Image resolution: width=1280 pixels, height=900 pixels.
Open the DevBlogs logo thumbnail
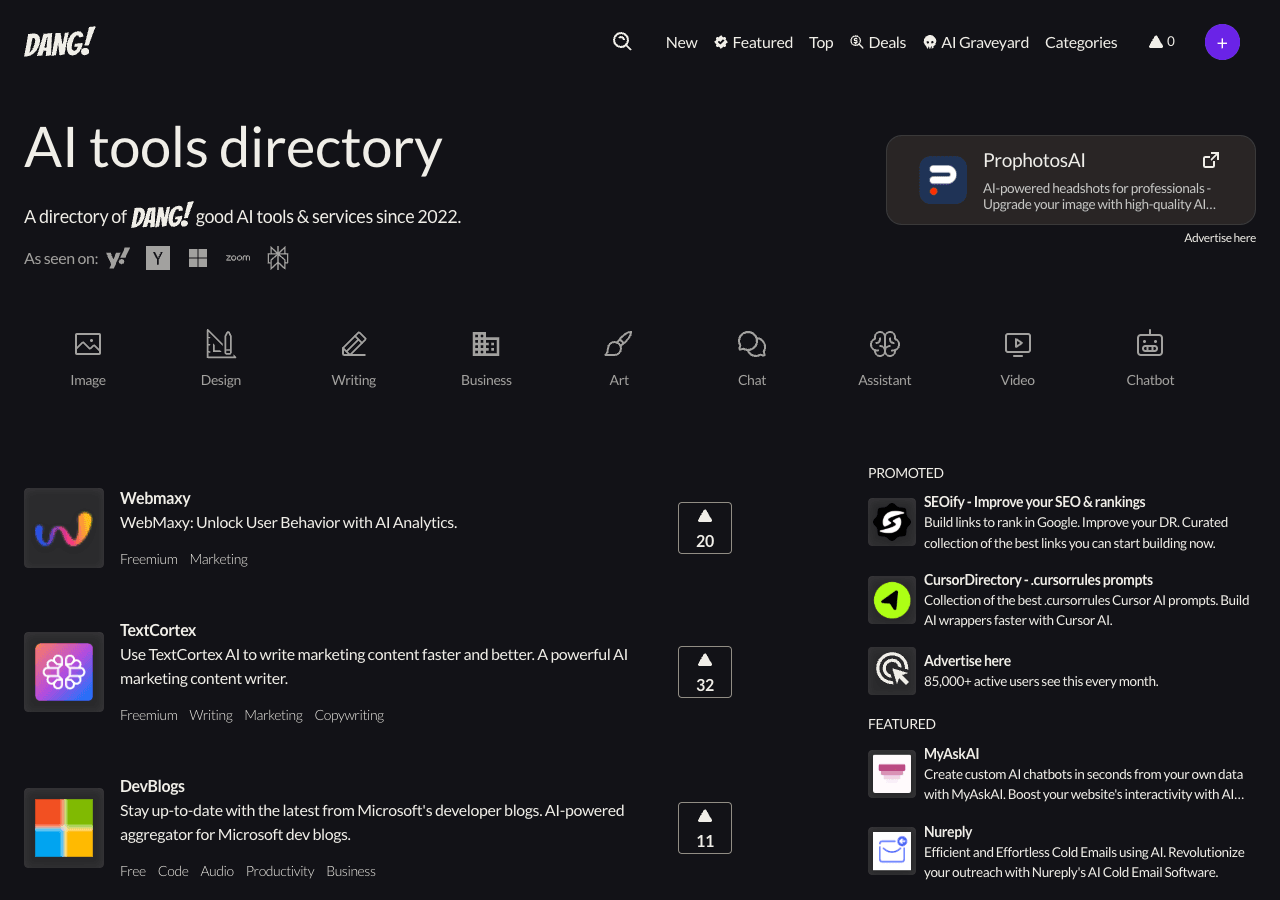64,828
